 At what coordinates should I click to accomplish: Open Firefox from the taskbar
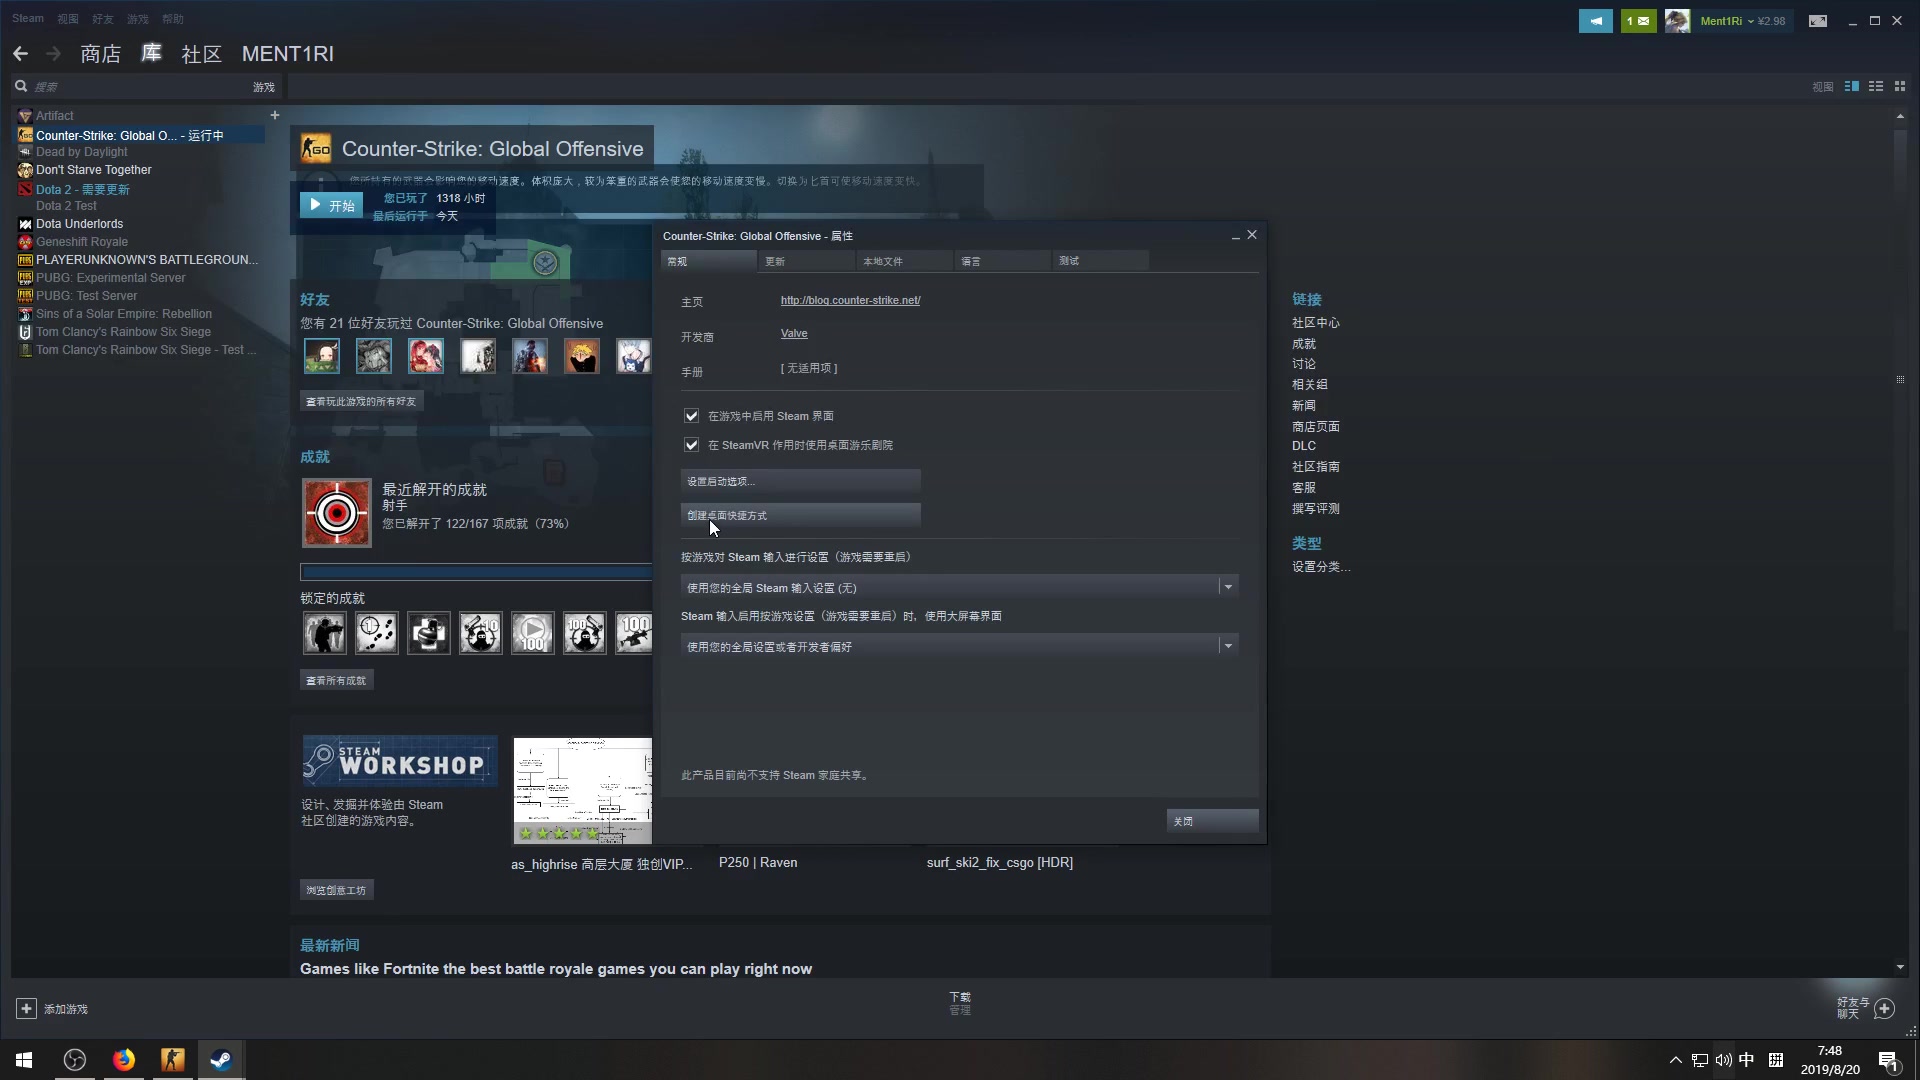click(x=124, y=1060)
